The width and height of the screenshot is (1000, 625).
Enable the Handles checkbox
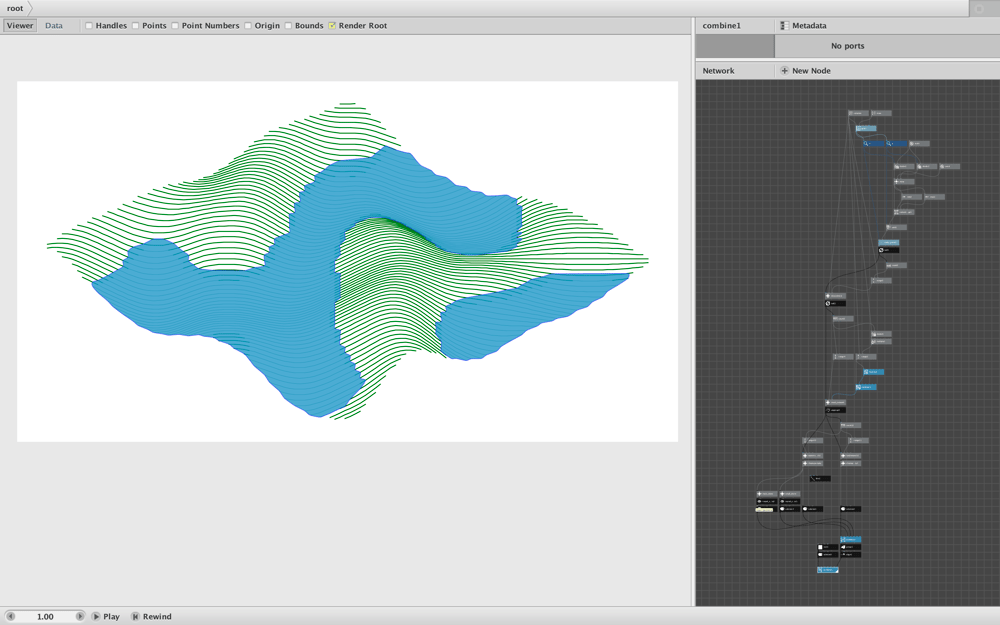pos(89,26)
